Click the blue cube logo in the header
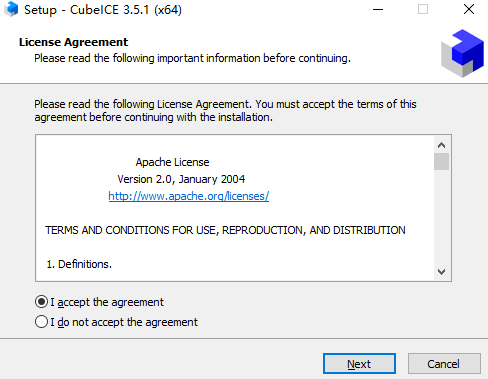Image resolution: width=488 pixels, height=379 pixels. (462, 53)
